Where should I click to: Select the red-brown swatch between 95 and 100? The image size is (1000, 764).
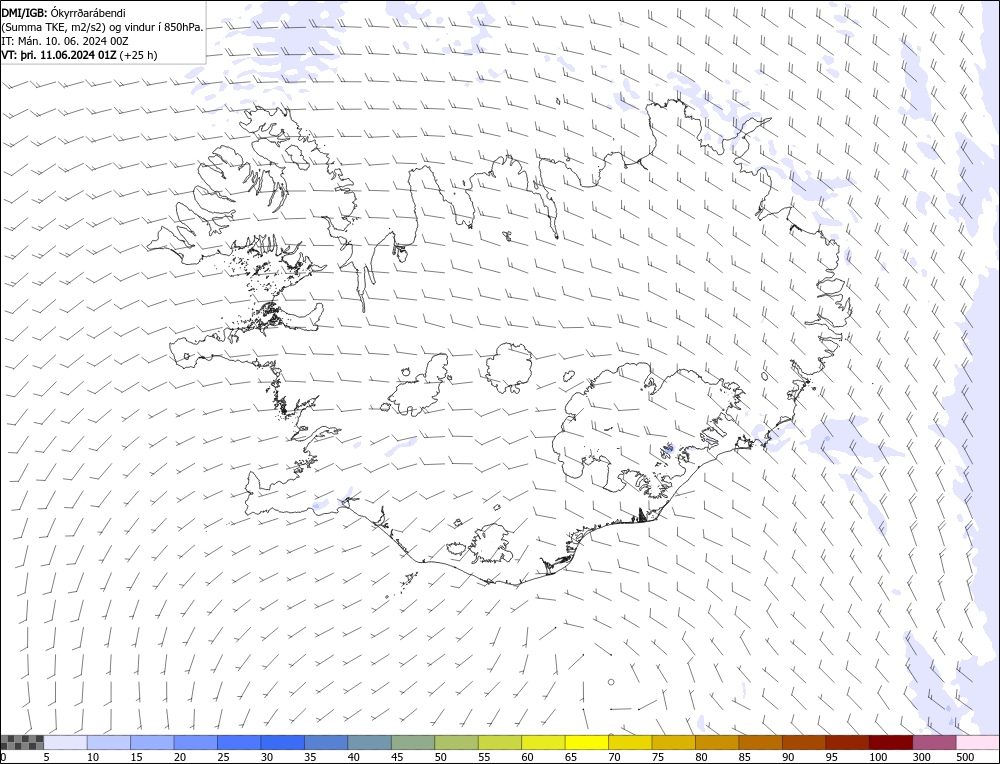point(848,742)
